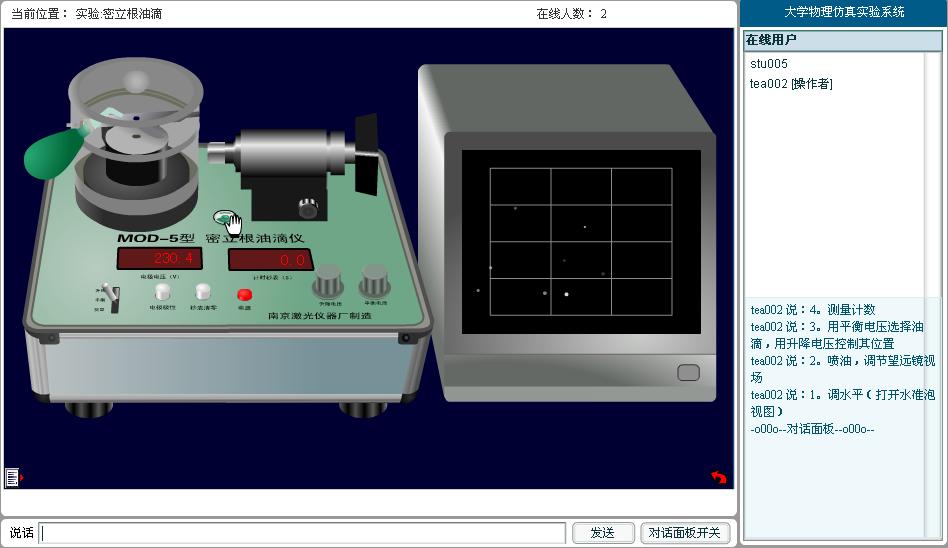Open the document menu icon at bottom-left
Screen dimensions: 948x548
click(x=12, y=477)
